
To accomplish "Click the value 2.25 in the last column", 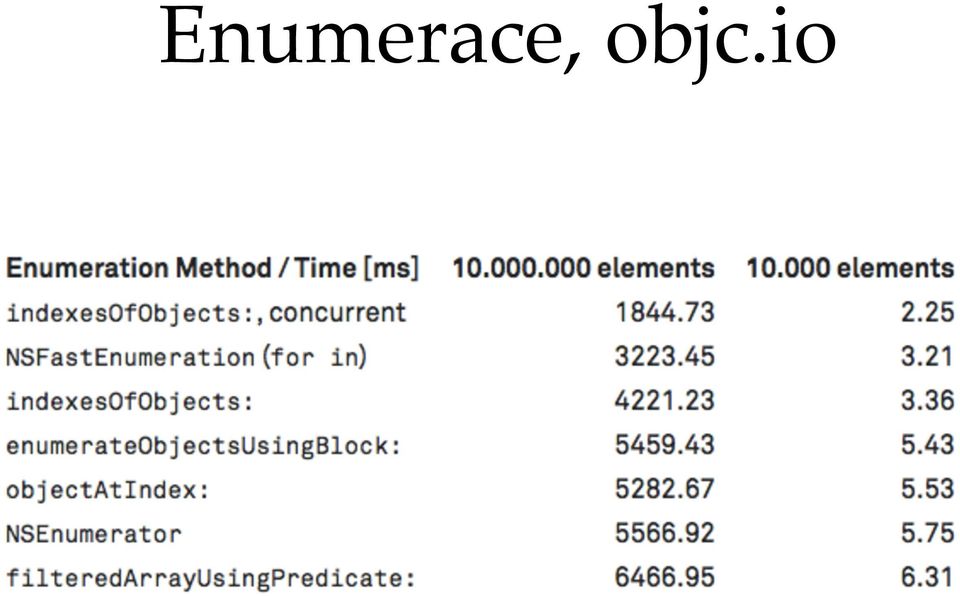I will tap(927, 312).
